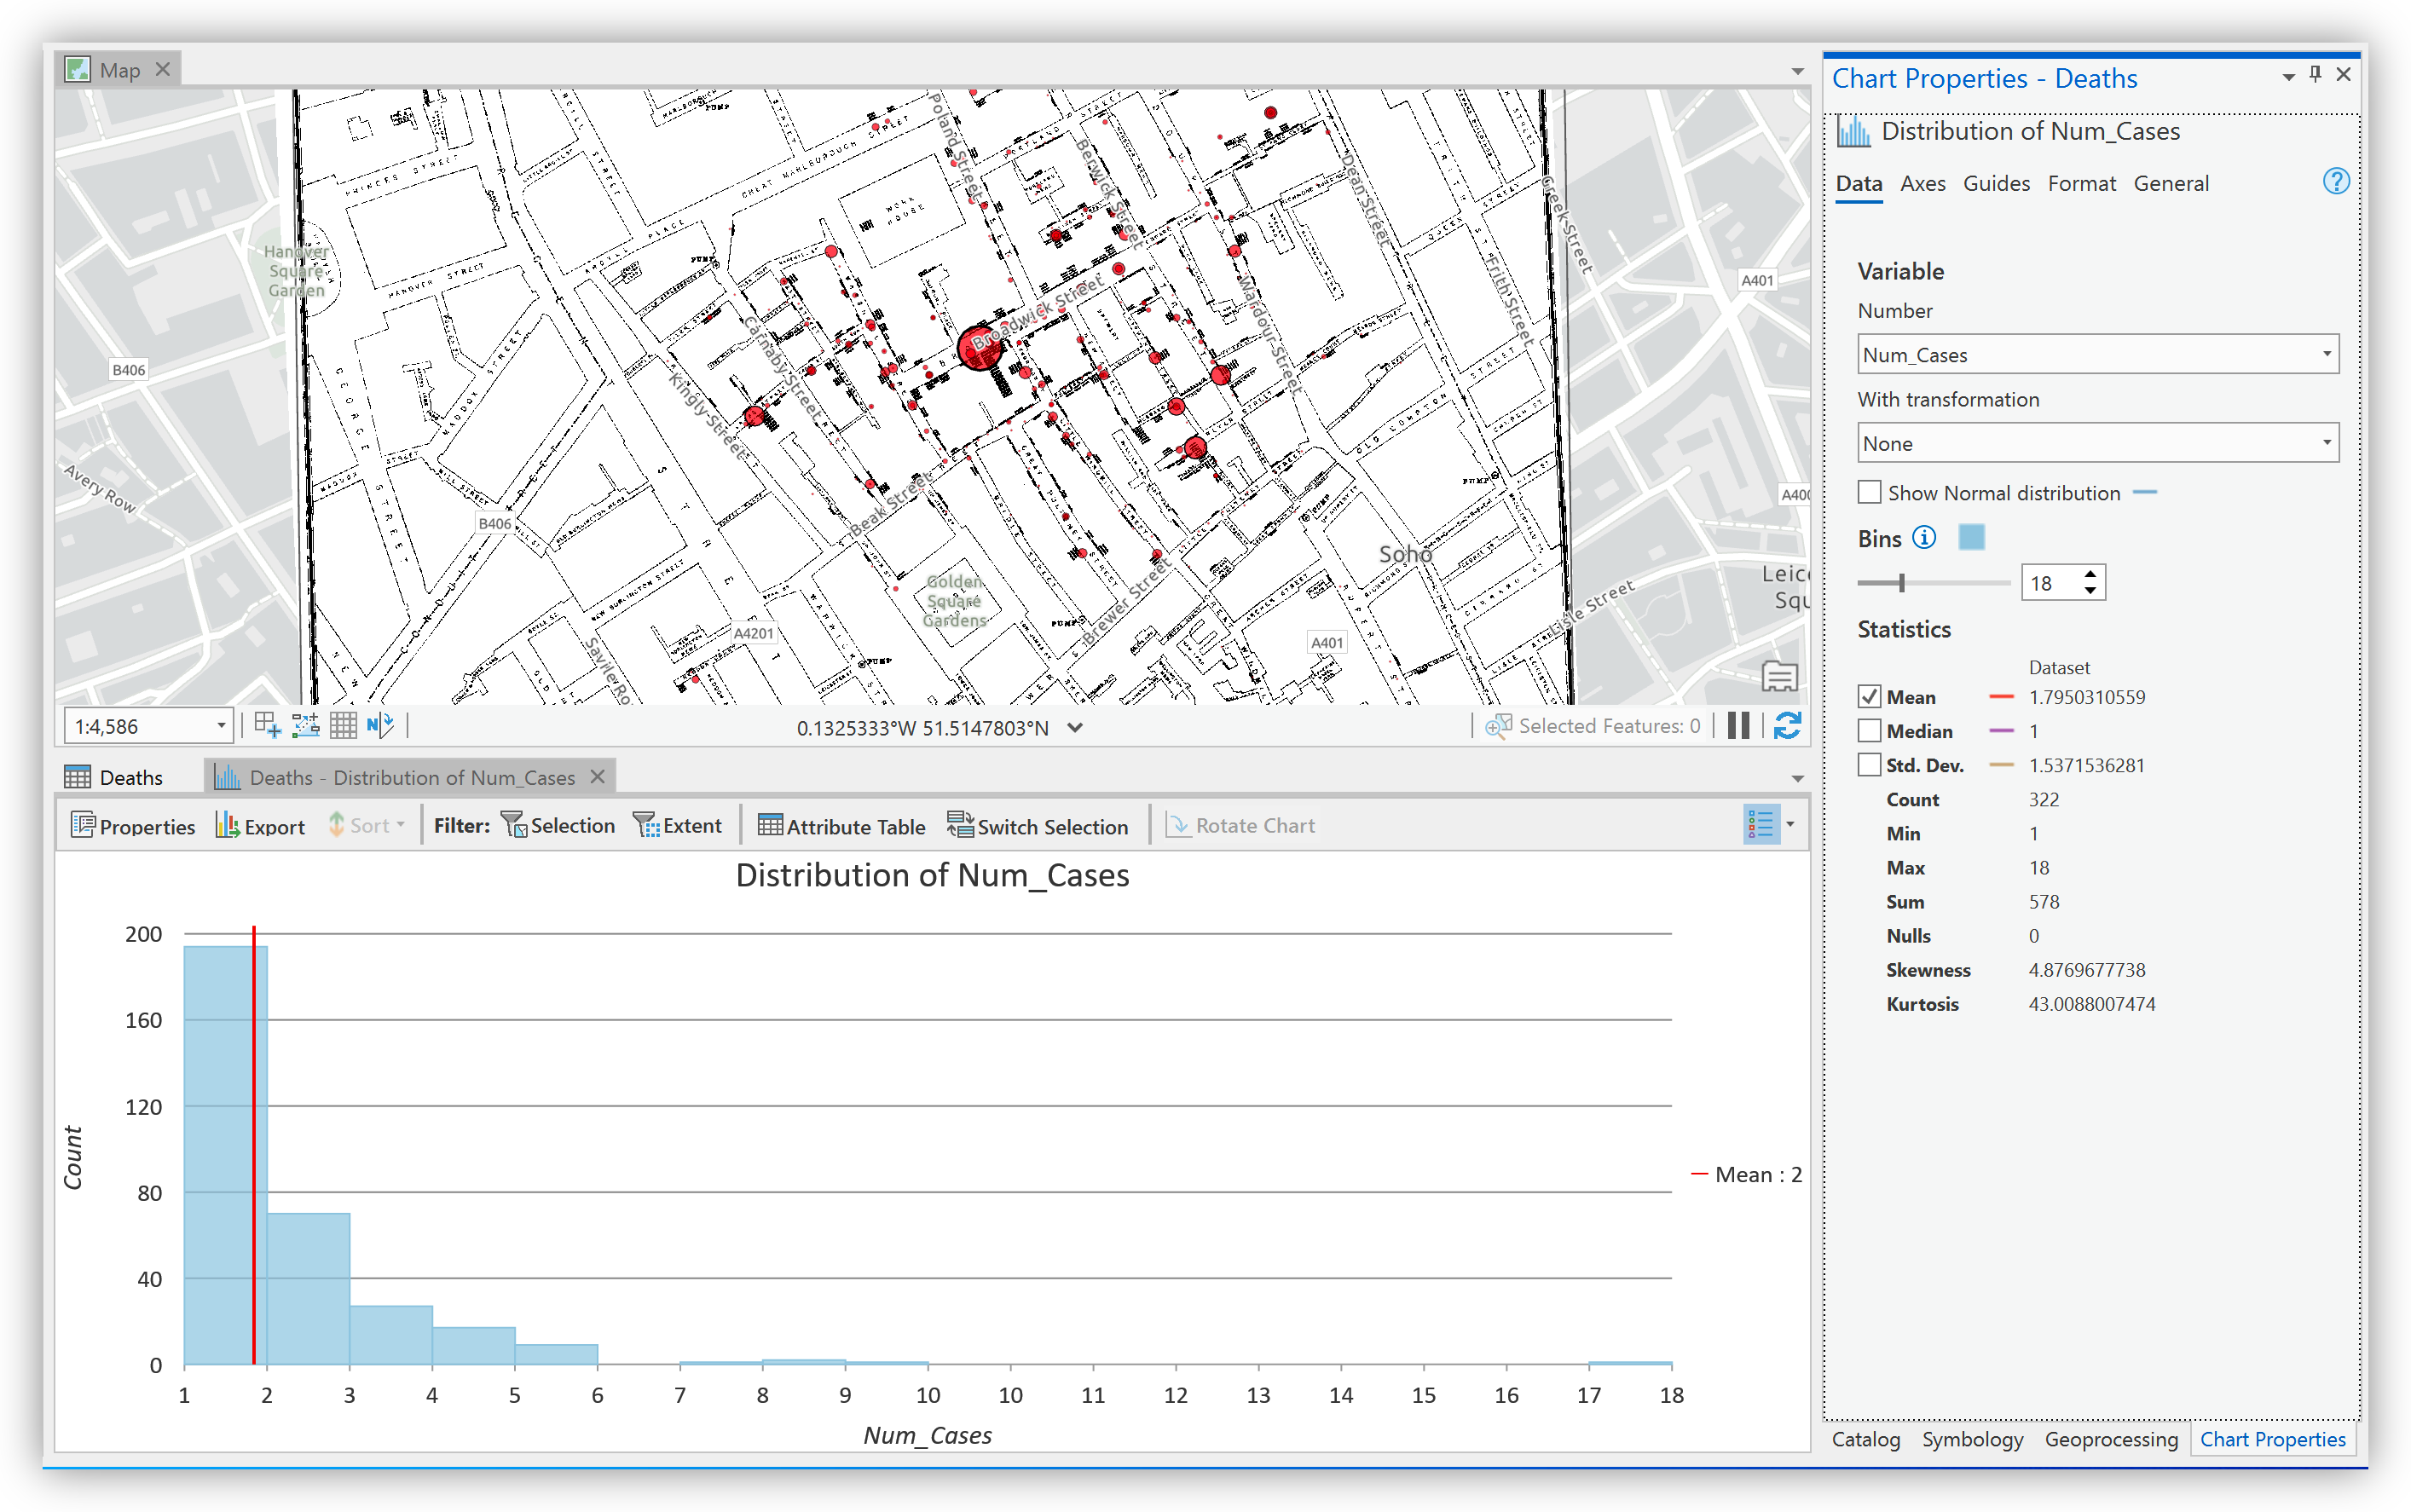Image resolution: width=2411 pixels, height=1512 pixels.
Task: Enable Show Normal distribution checkbox
Action: click(1869, 493)
